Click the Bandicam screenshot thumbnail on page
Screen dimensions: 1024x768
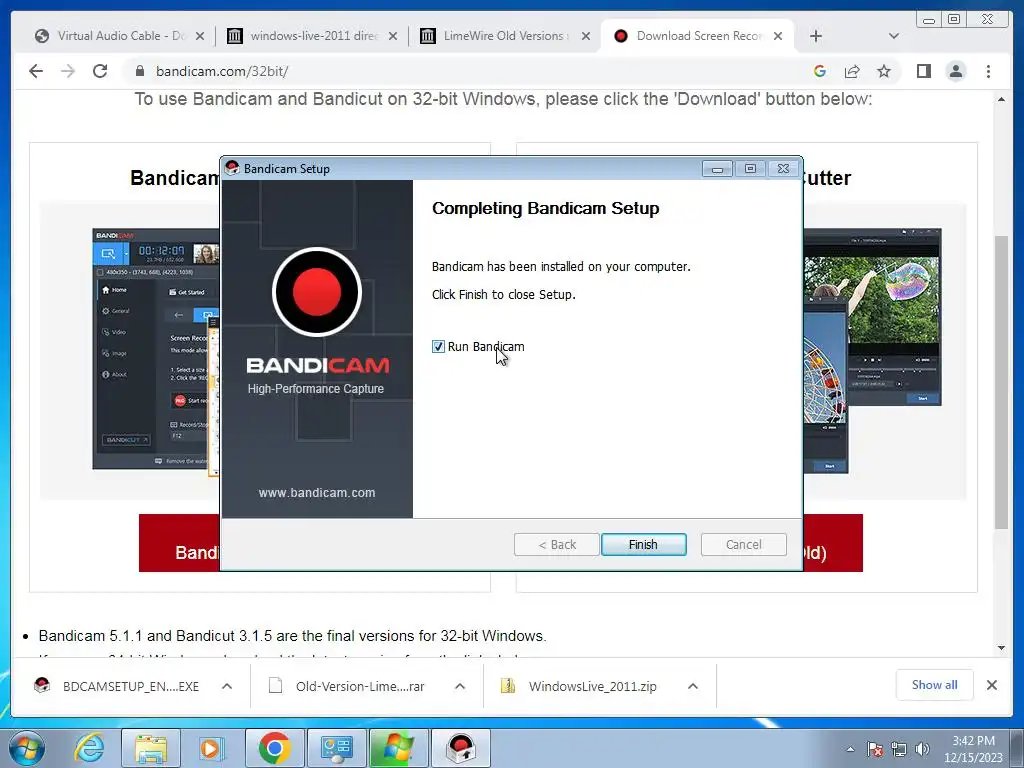click(156, 349)
